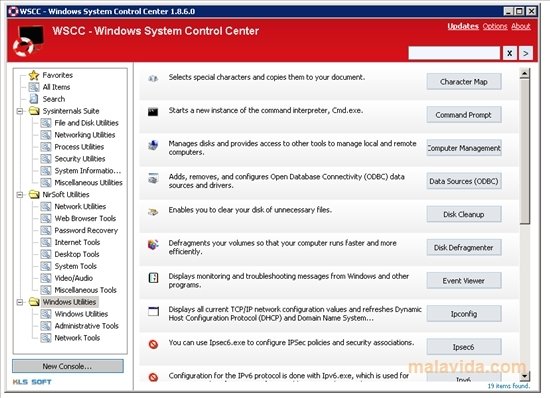Open the About link
Viewport: 550px width, 398px height.
(521, 26)
